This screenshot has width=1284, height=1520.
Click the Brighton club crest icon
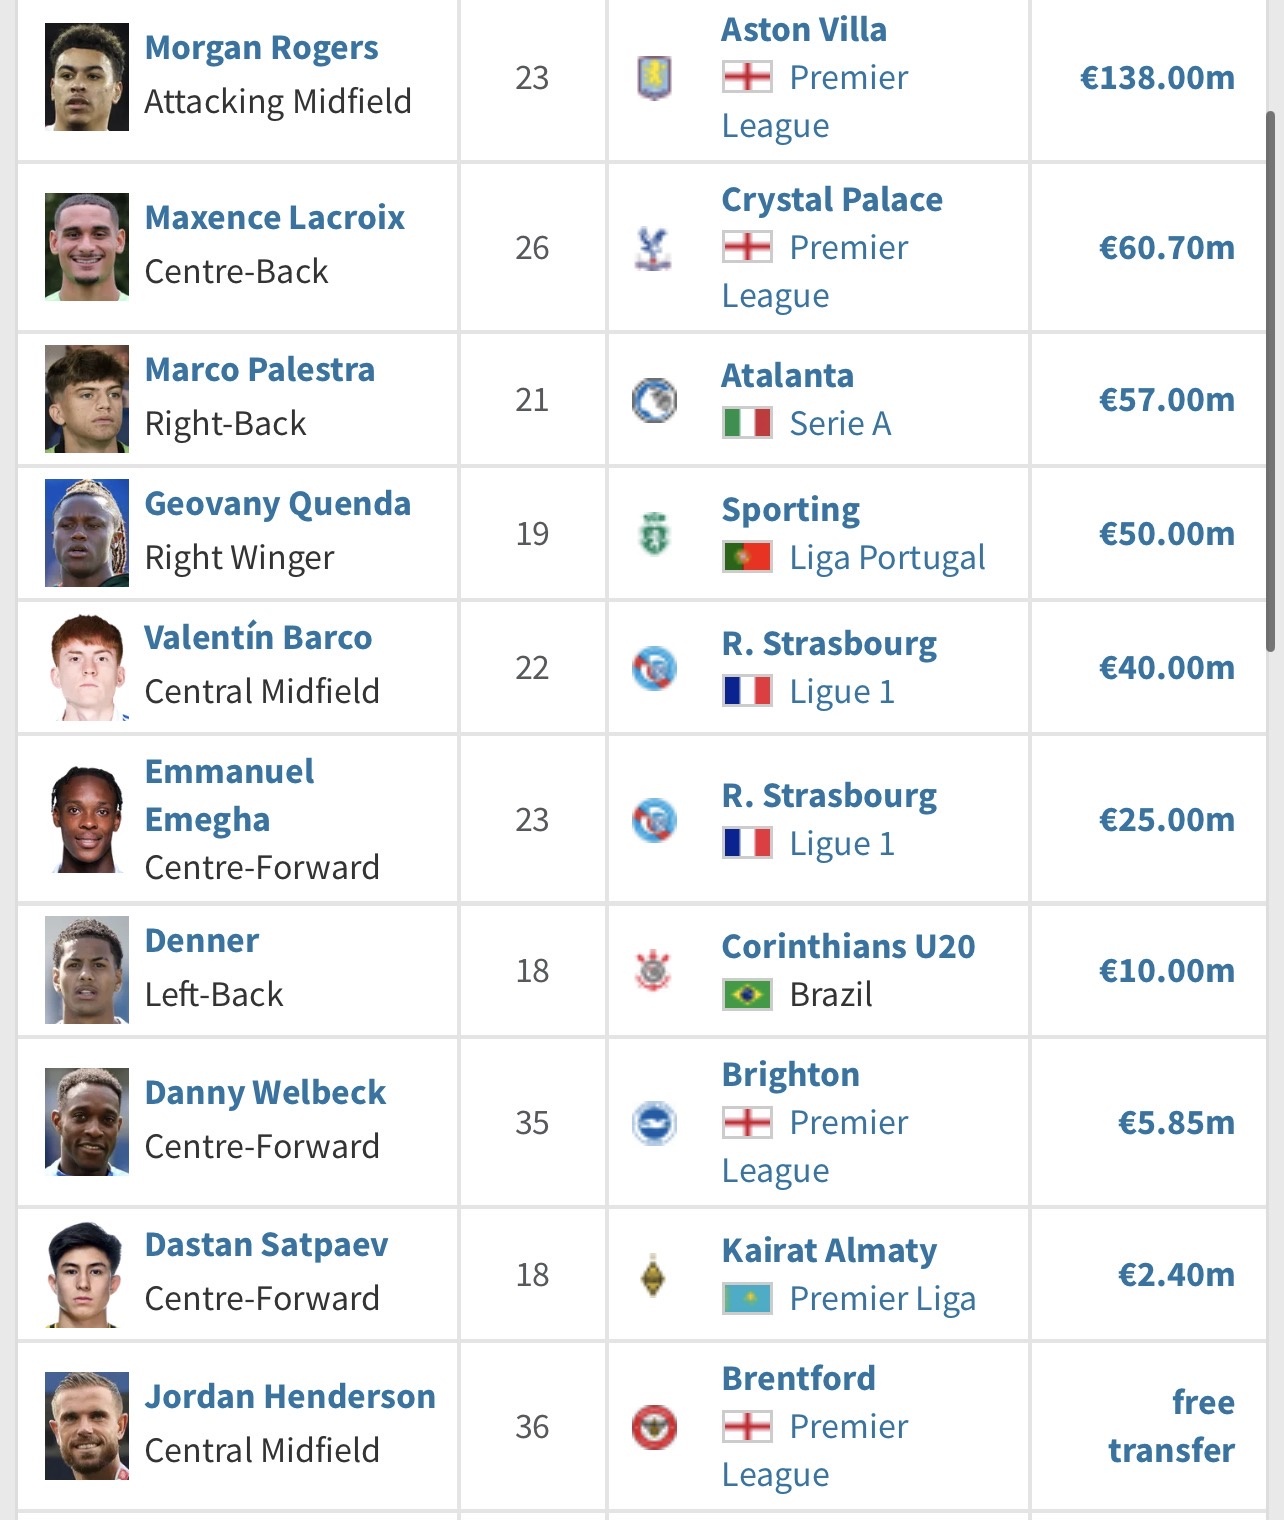coord(654,1122)
